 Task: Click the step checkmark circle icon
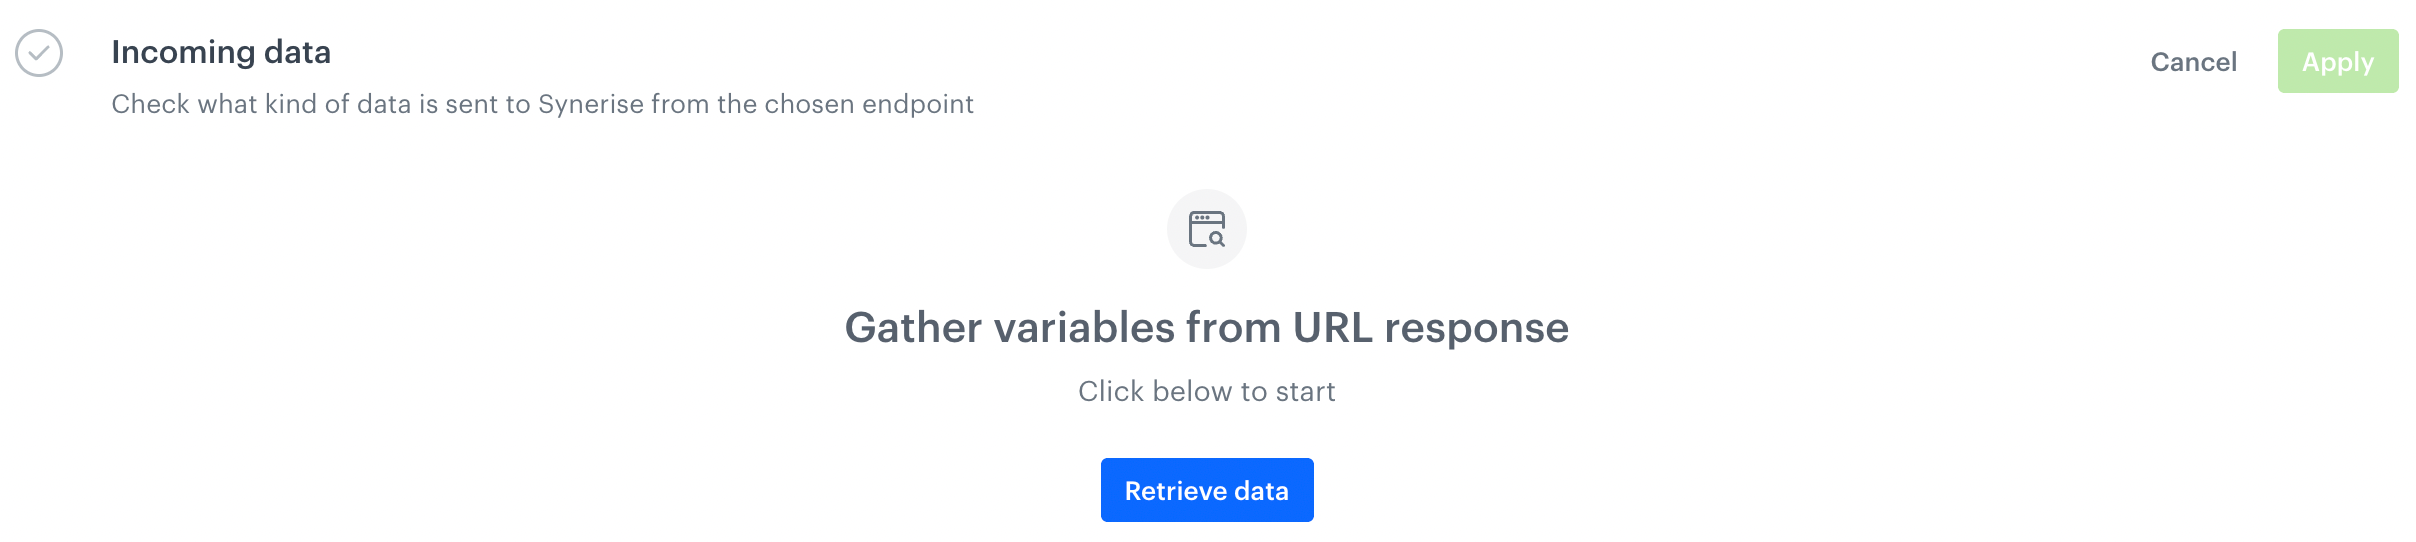click(39, 53)
